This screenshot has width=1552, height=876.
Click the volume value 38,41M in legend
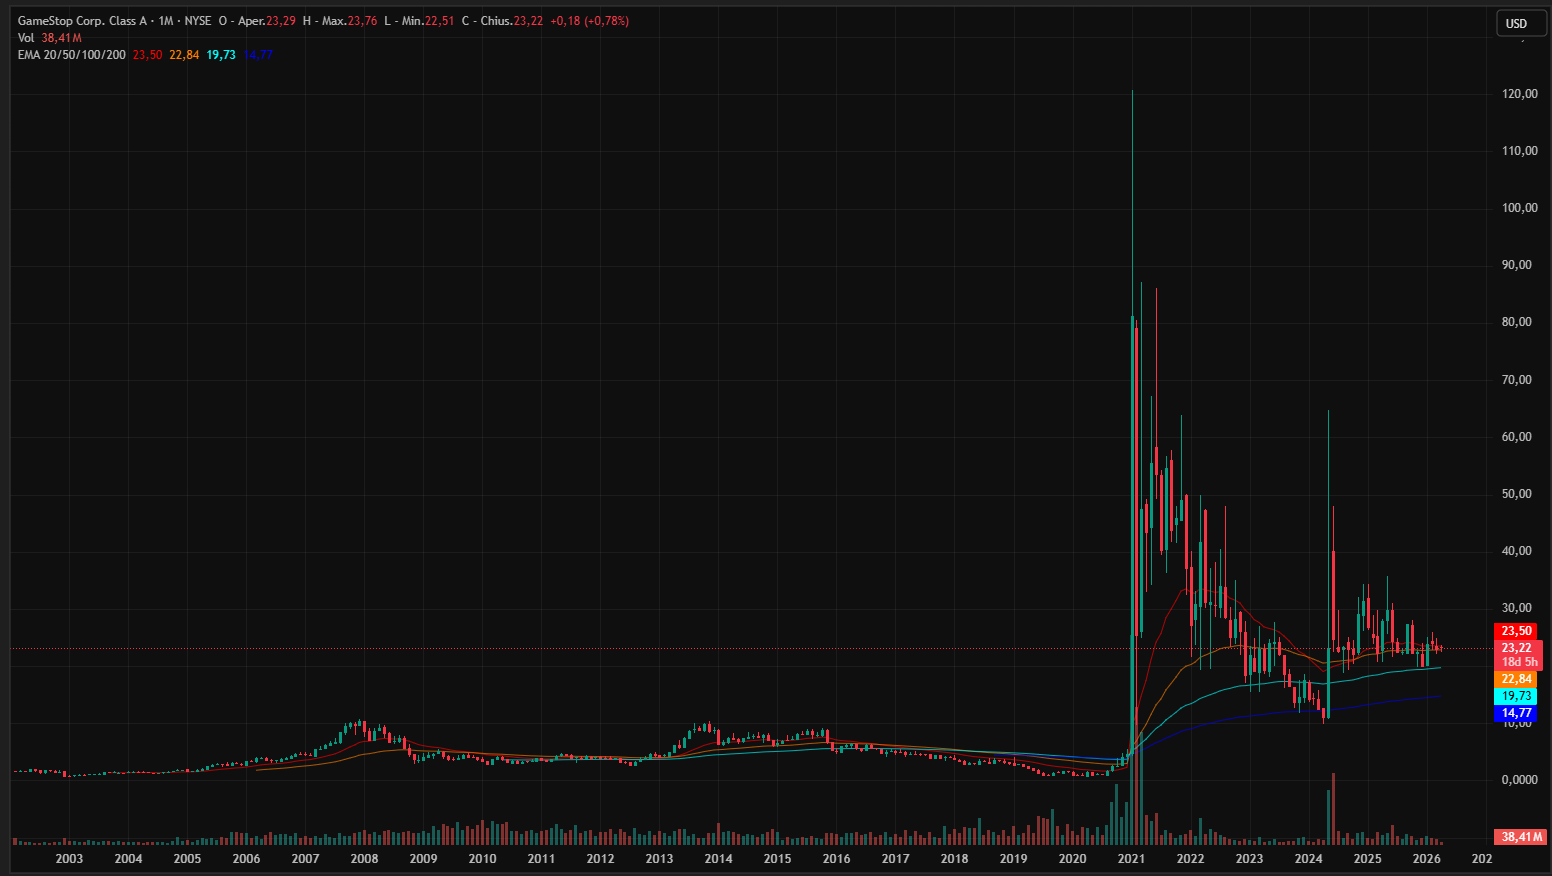click(x=62, y=38)
